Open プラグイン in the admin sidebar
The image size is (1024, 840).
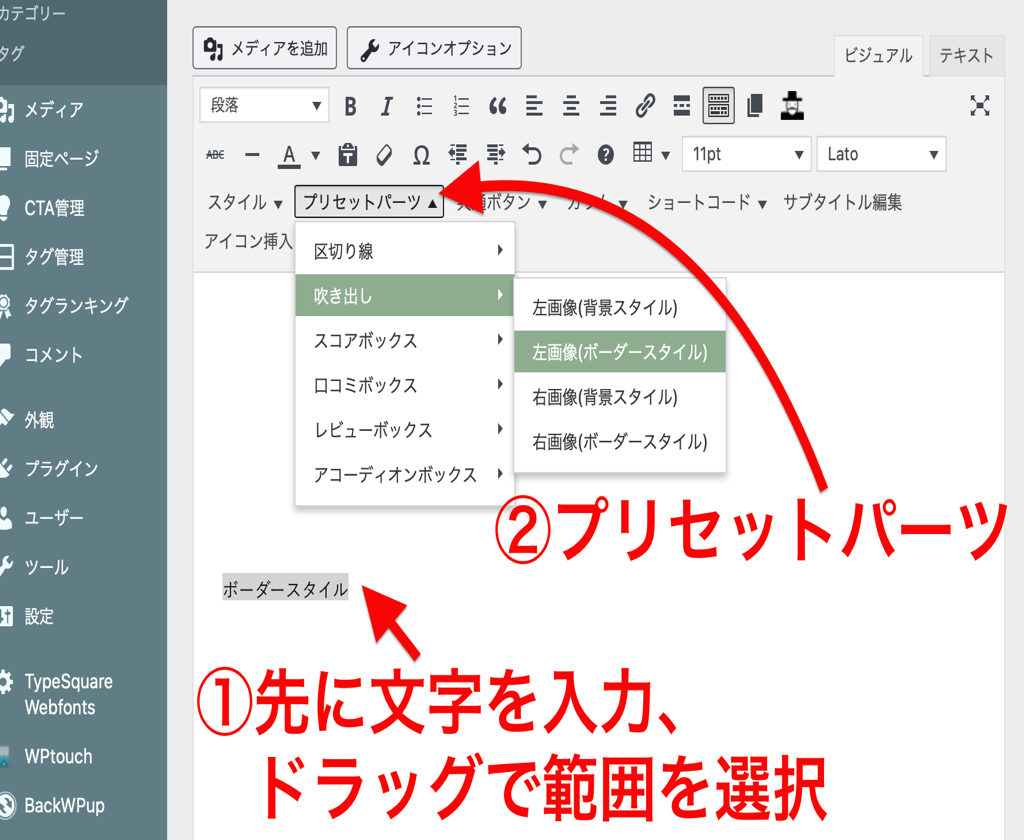tap(61, 468)
